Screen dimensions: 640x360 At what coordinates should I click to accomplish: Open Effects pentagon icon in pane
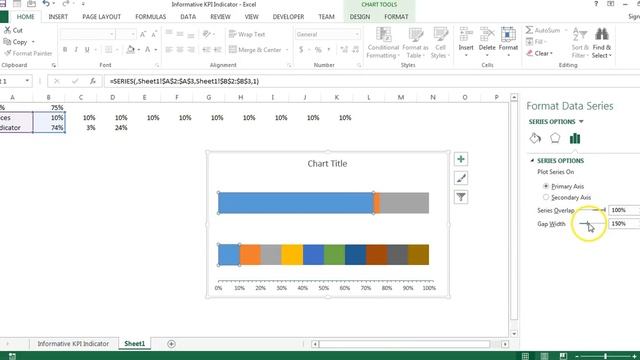coord(555,138)
